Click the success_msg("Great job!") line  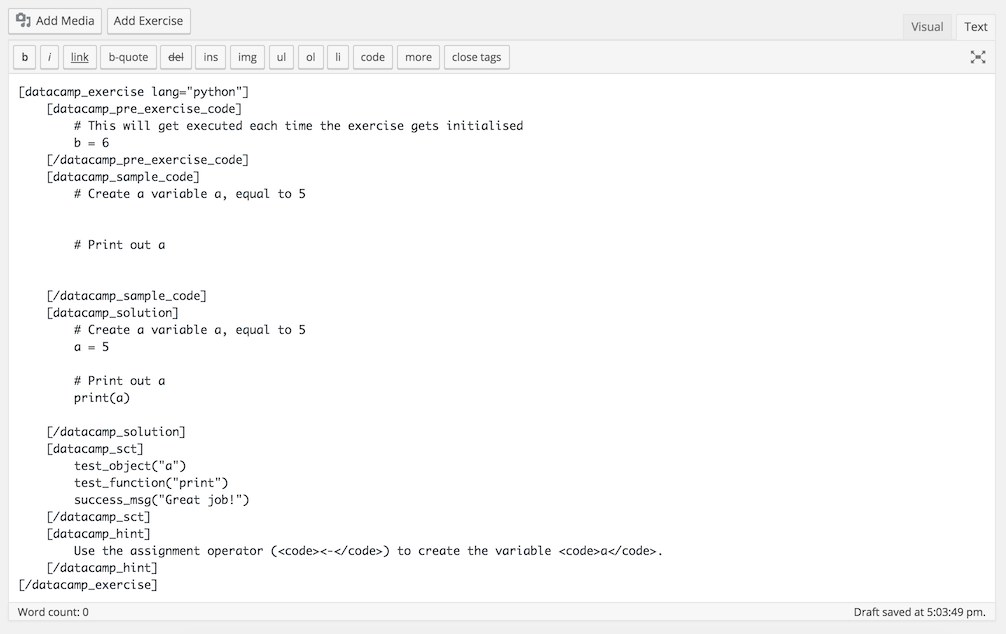[x=161, y=500]
